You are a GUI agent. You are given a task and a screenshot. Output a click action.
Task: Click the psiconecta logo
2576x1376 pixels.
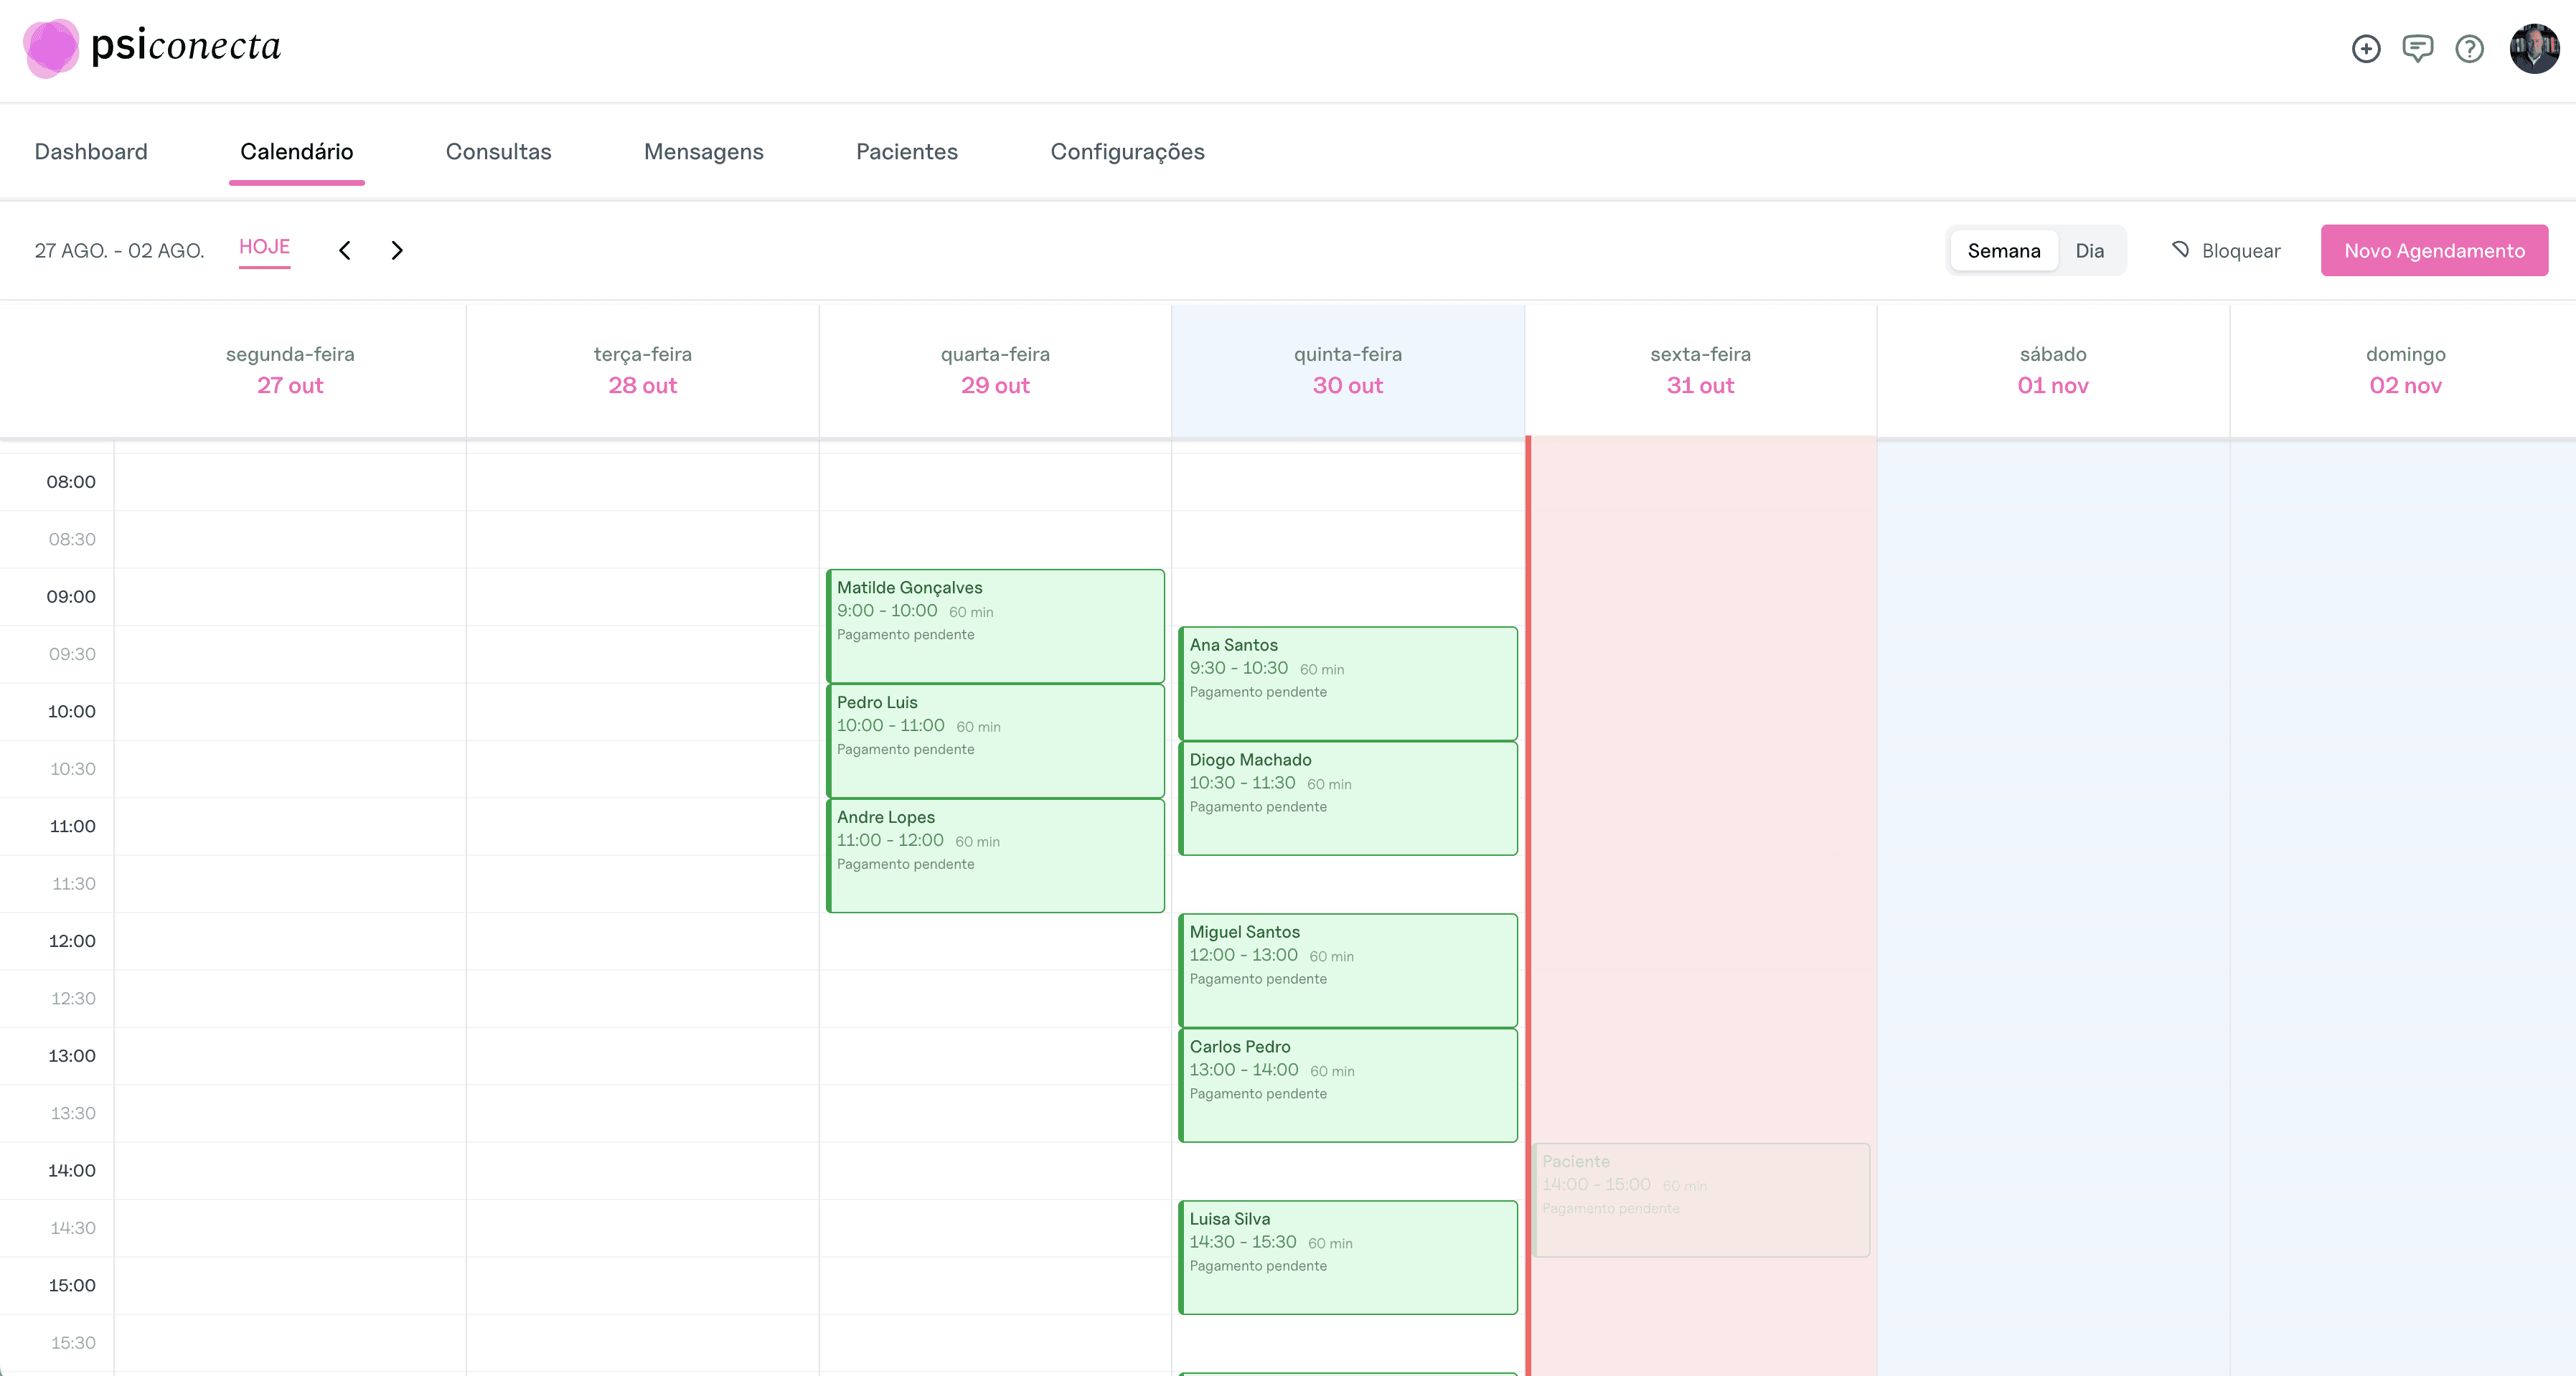click(150, 47)
